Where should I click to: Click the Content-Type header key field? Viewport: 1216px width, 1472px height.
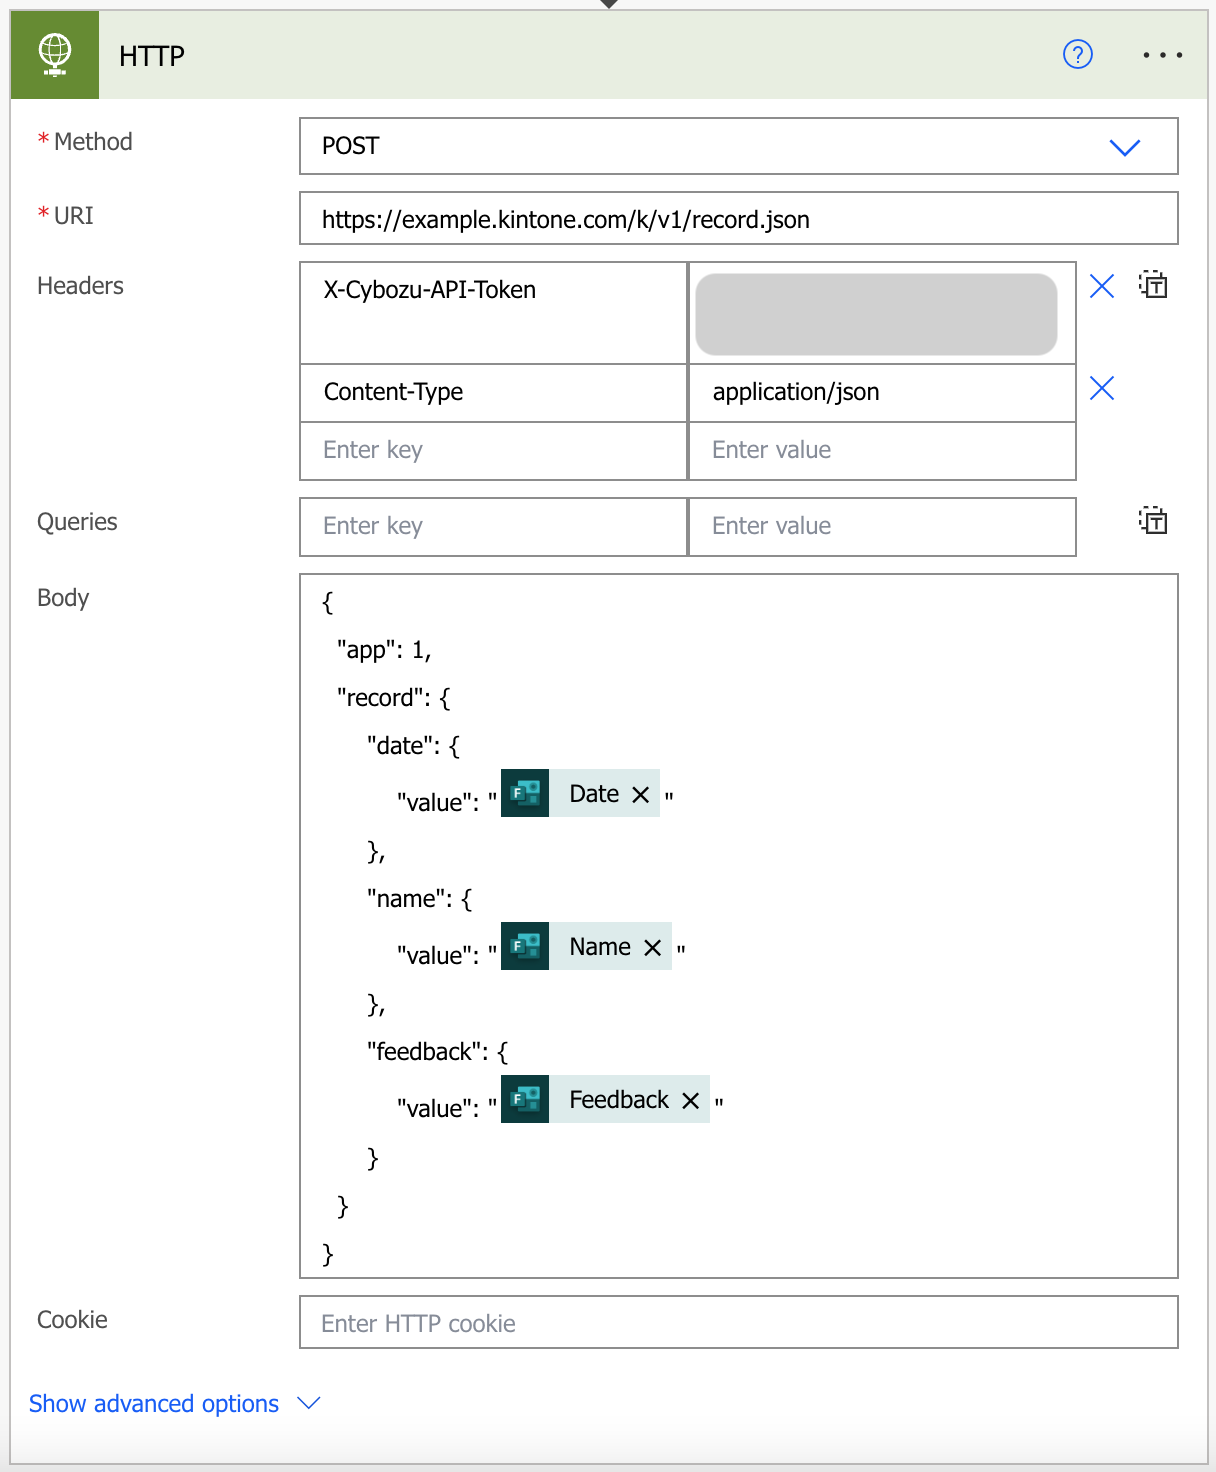point(494,393)
